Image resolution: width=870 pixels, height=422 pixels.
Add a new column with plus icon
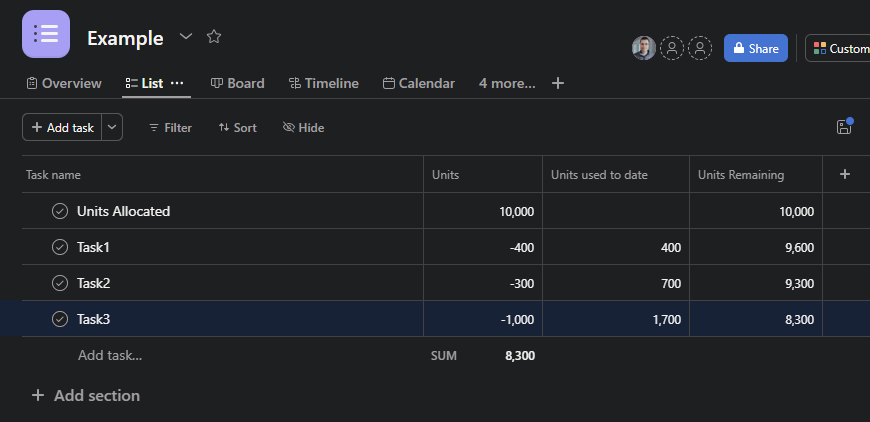coord(845,174)
